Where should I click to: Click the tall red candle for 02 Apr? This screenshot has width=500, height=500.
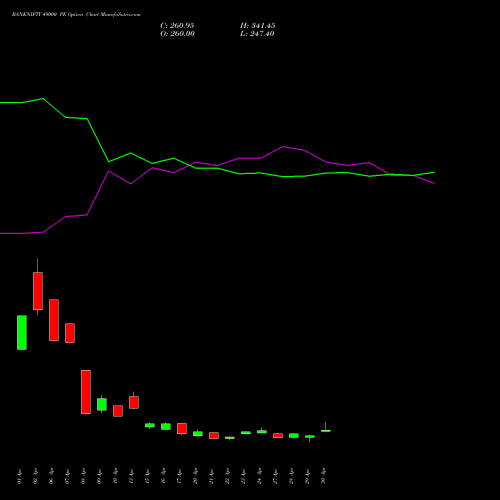pyautogui.click(x=38, y=291)
